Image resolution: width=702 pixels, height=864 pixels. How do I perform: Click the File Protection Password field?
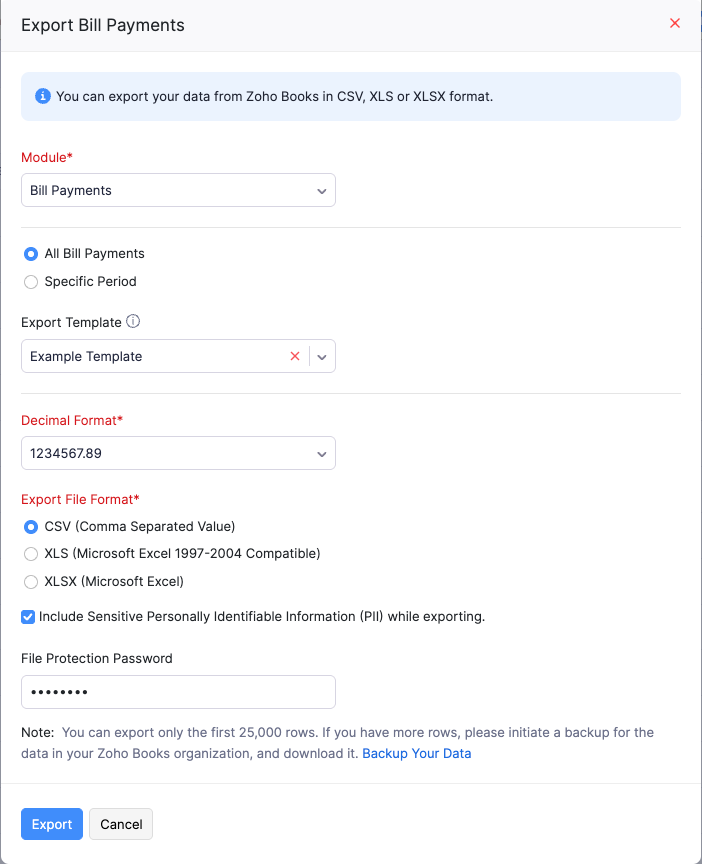click(178, 692)
